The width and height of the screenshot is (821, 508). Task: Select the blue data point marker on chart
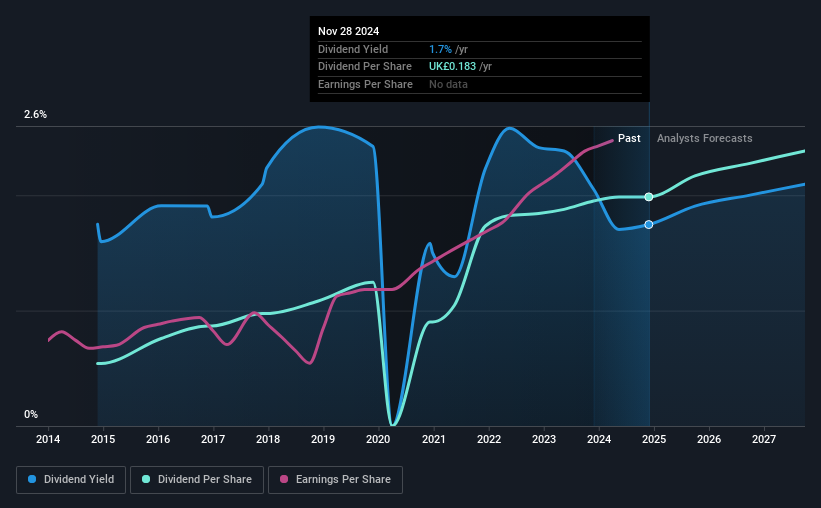649,225
